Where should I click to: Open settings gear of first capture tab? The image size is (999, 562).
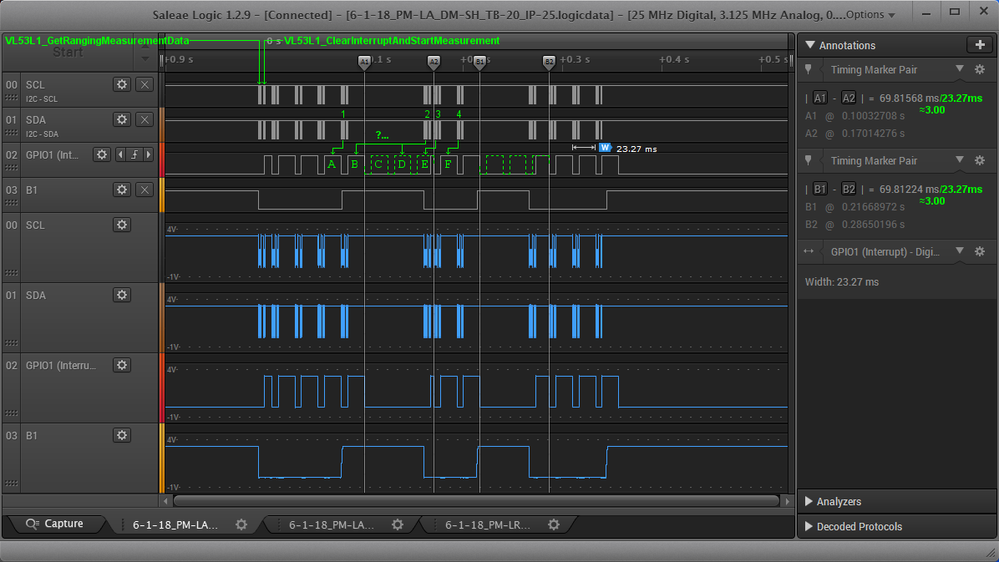click(x=241, y=524)
